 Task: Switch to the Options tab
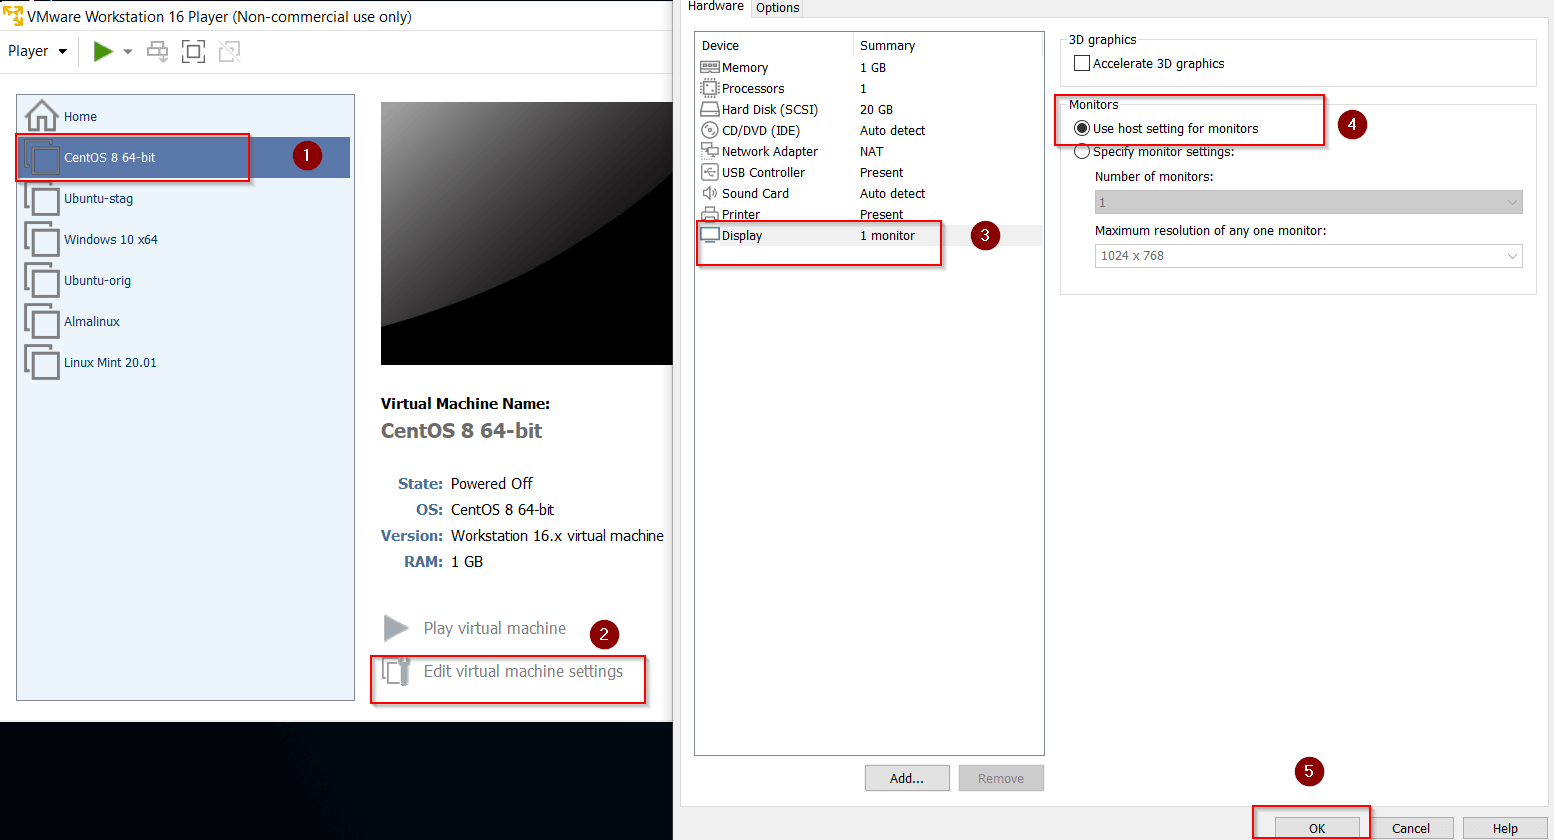[777, 8]
